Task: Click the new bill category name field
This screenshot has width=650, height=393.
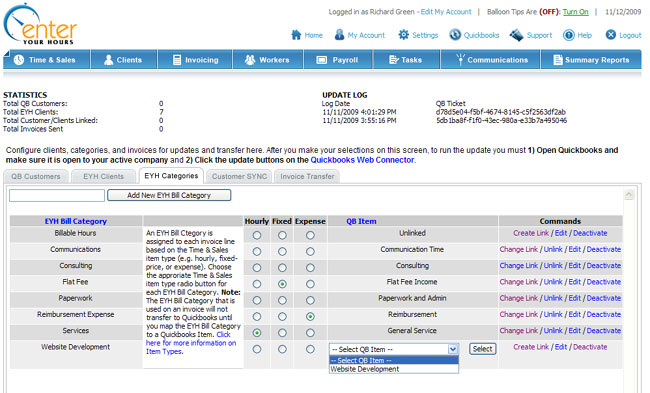Action: [x=57, y=195]
